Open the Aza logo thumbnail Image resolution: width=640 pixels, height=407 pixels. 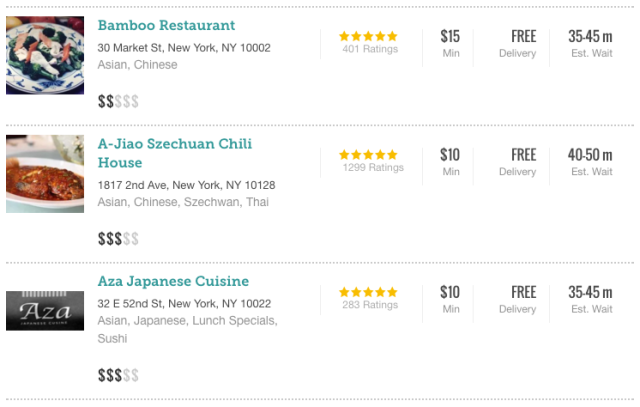coord(45,310)
